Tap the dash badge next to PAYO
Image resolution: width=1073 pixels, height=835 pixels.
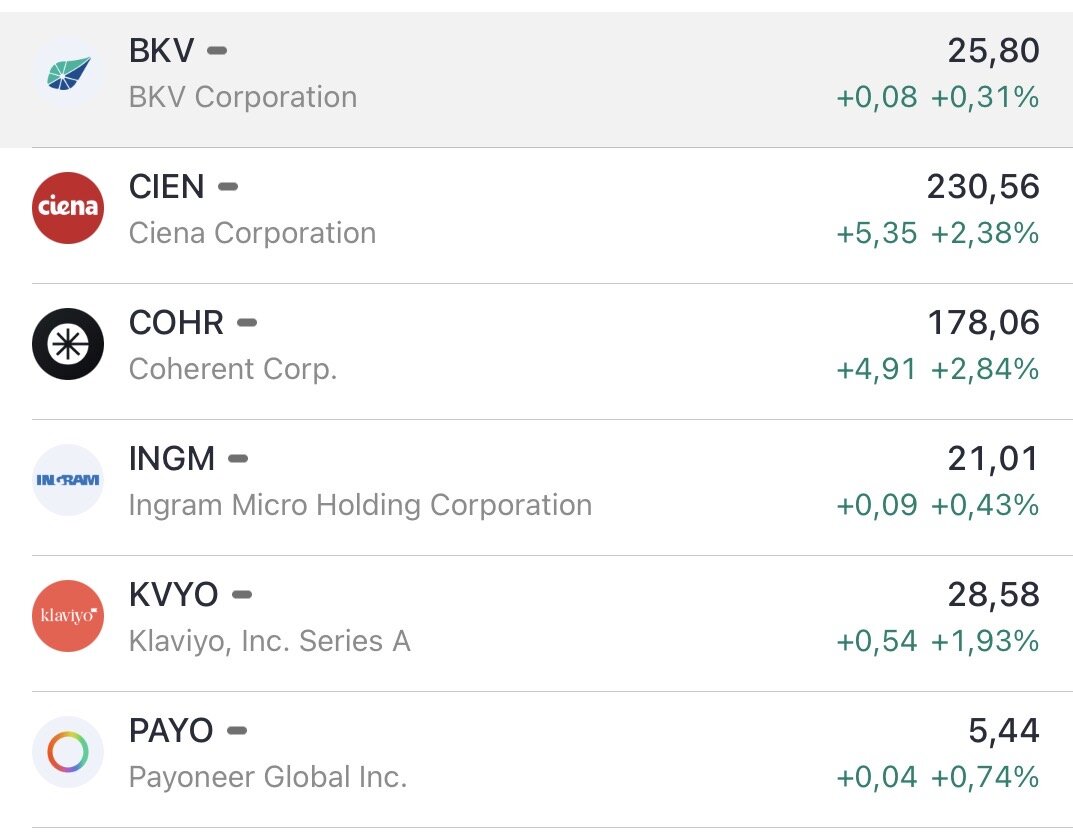click(x=237, y=730)
